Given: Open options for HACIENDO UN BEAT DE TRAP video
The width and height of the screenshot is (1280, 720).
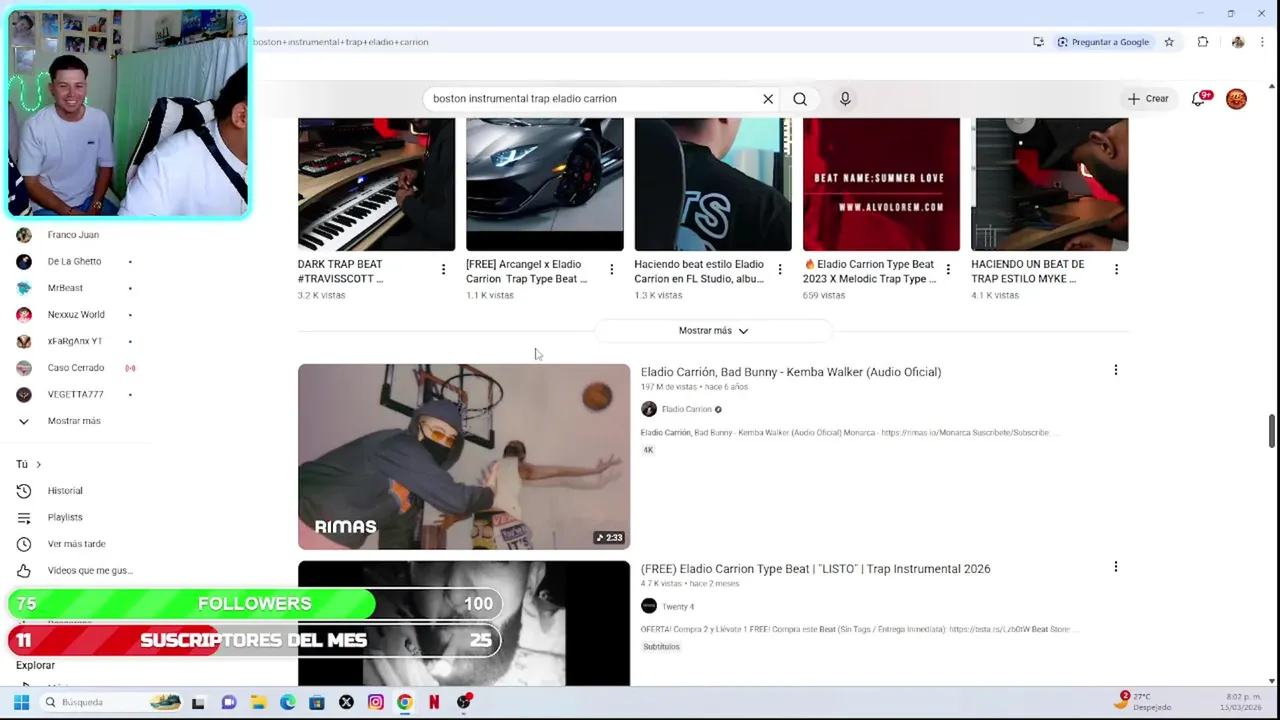Looking at the screenshot, I should [1116, 269].
